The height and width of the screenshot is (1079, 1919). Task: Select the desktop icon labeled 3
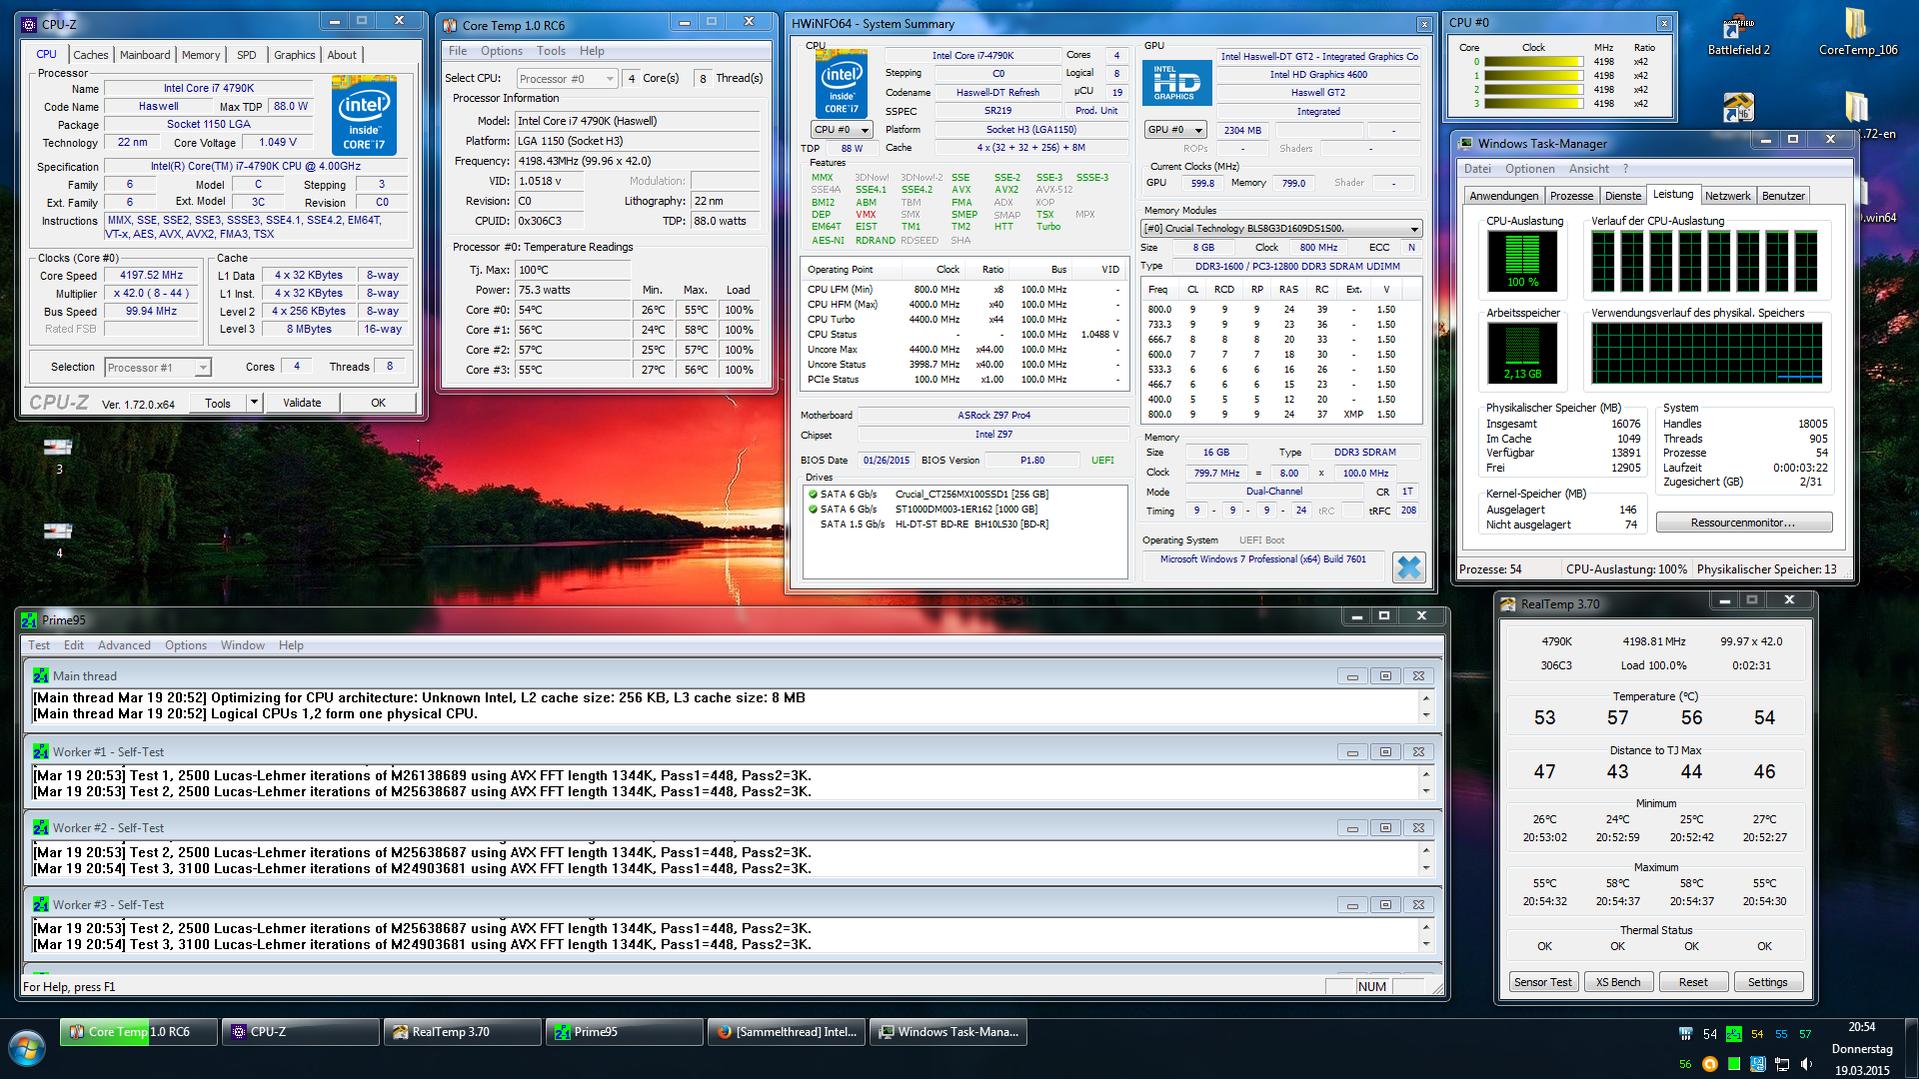click(58, 455)
